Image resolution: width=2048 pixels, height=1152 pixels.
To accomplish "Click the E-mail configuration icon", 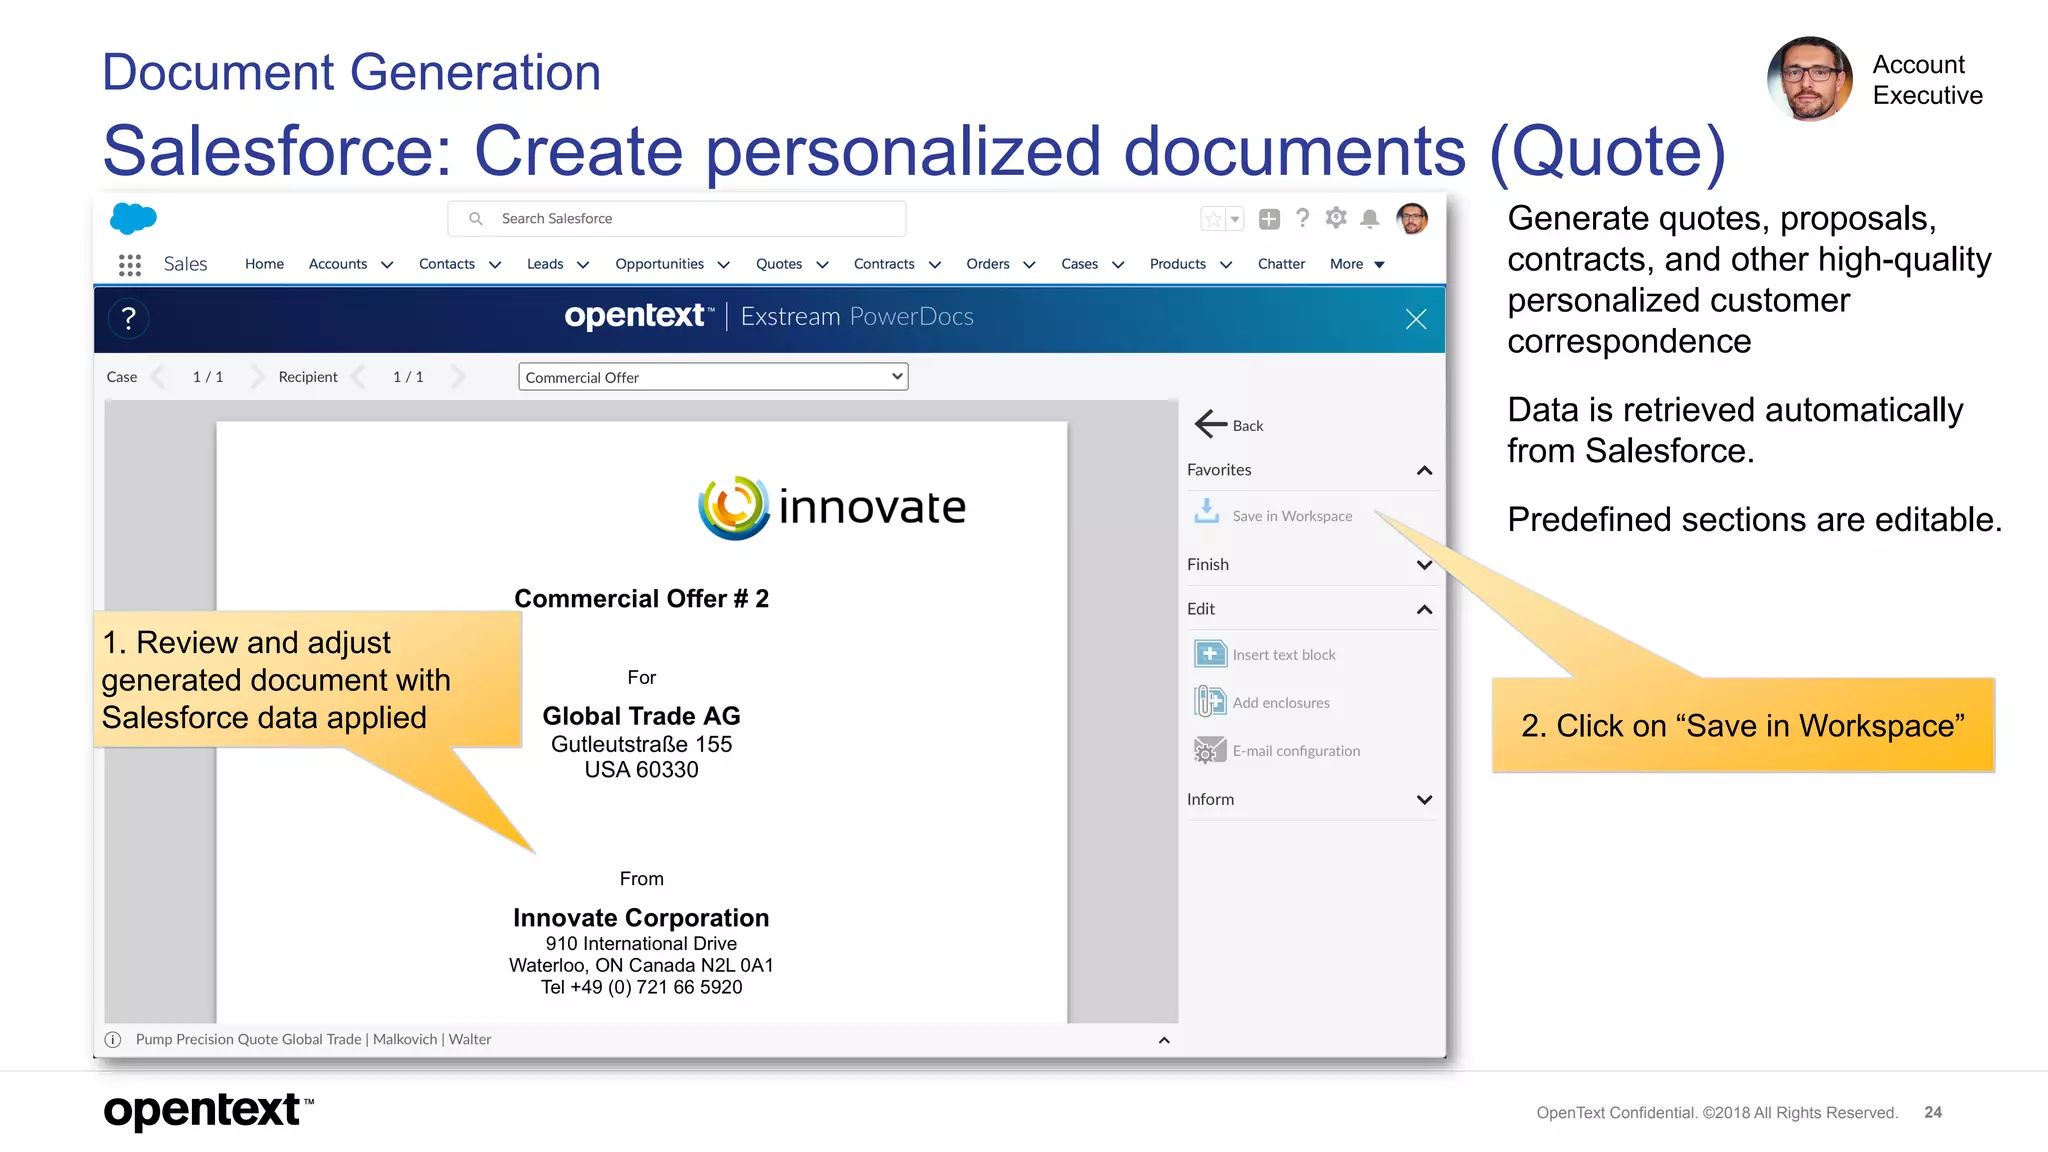I will tap(1210, 750).
